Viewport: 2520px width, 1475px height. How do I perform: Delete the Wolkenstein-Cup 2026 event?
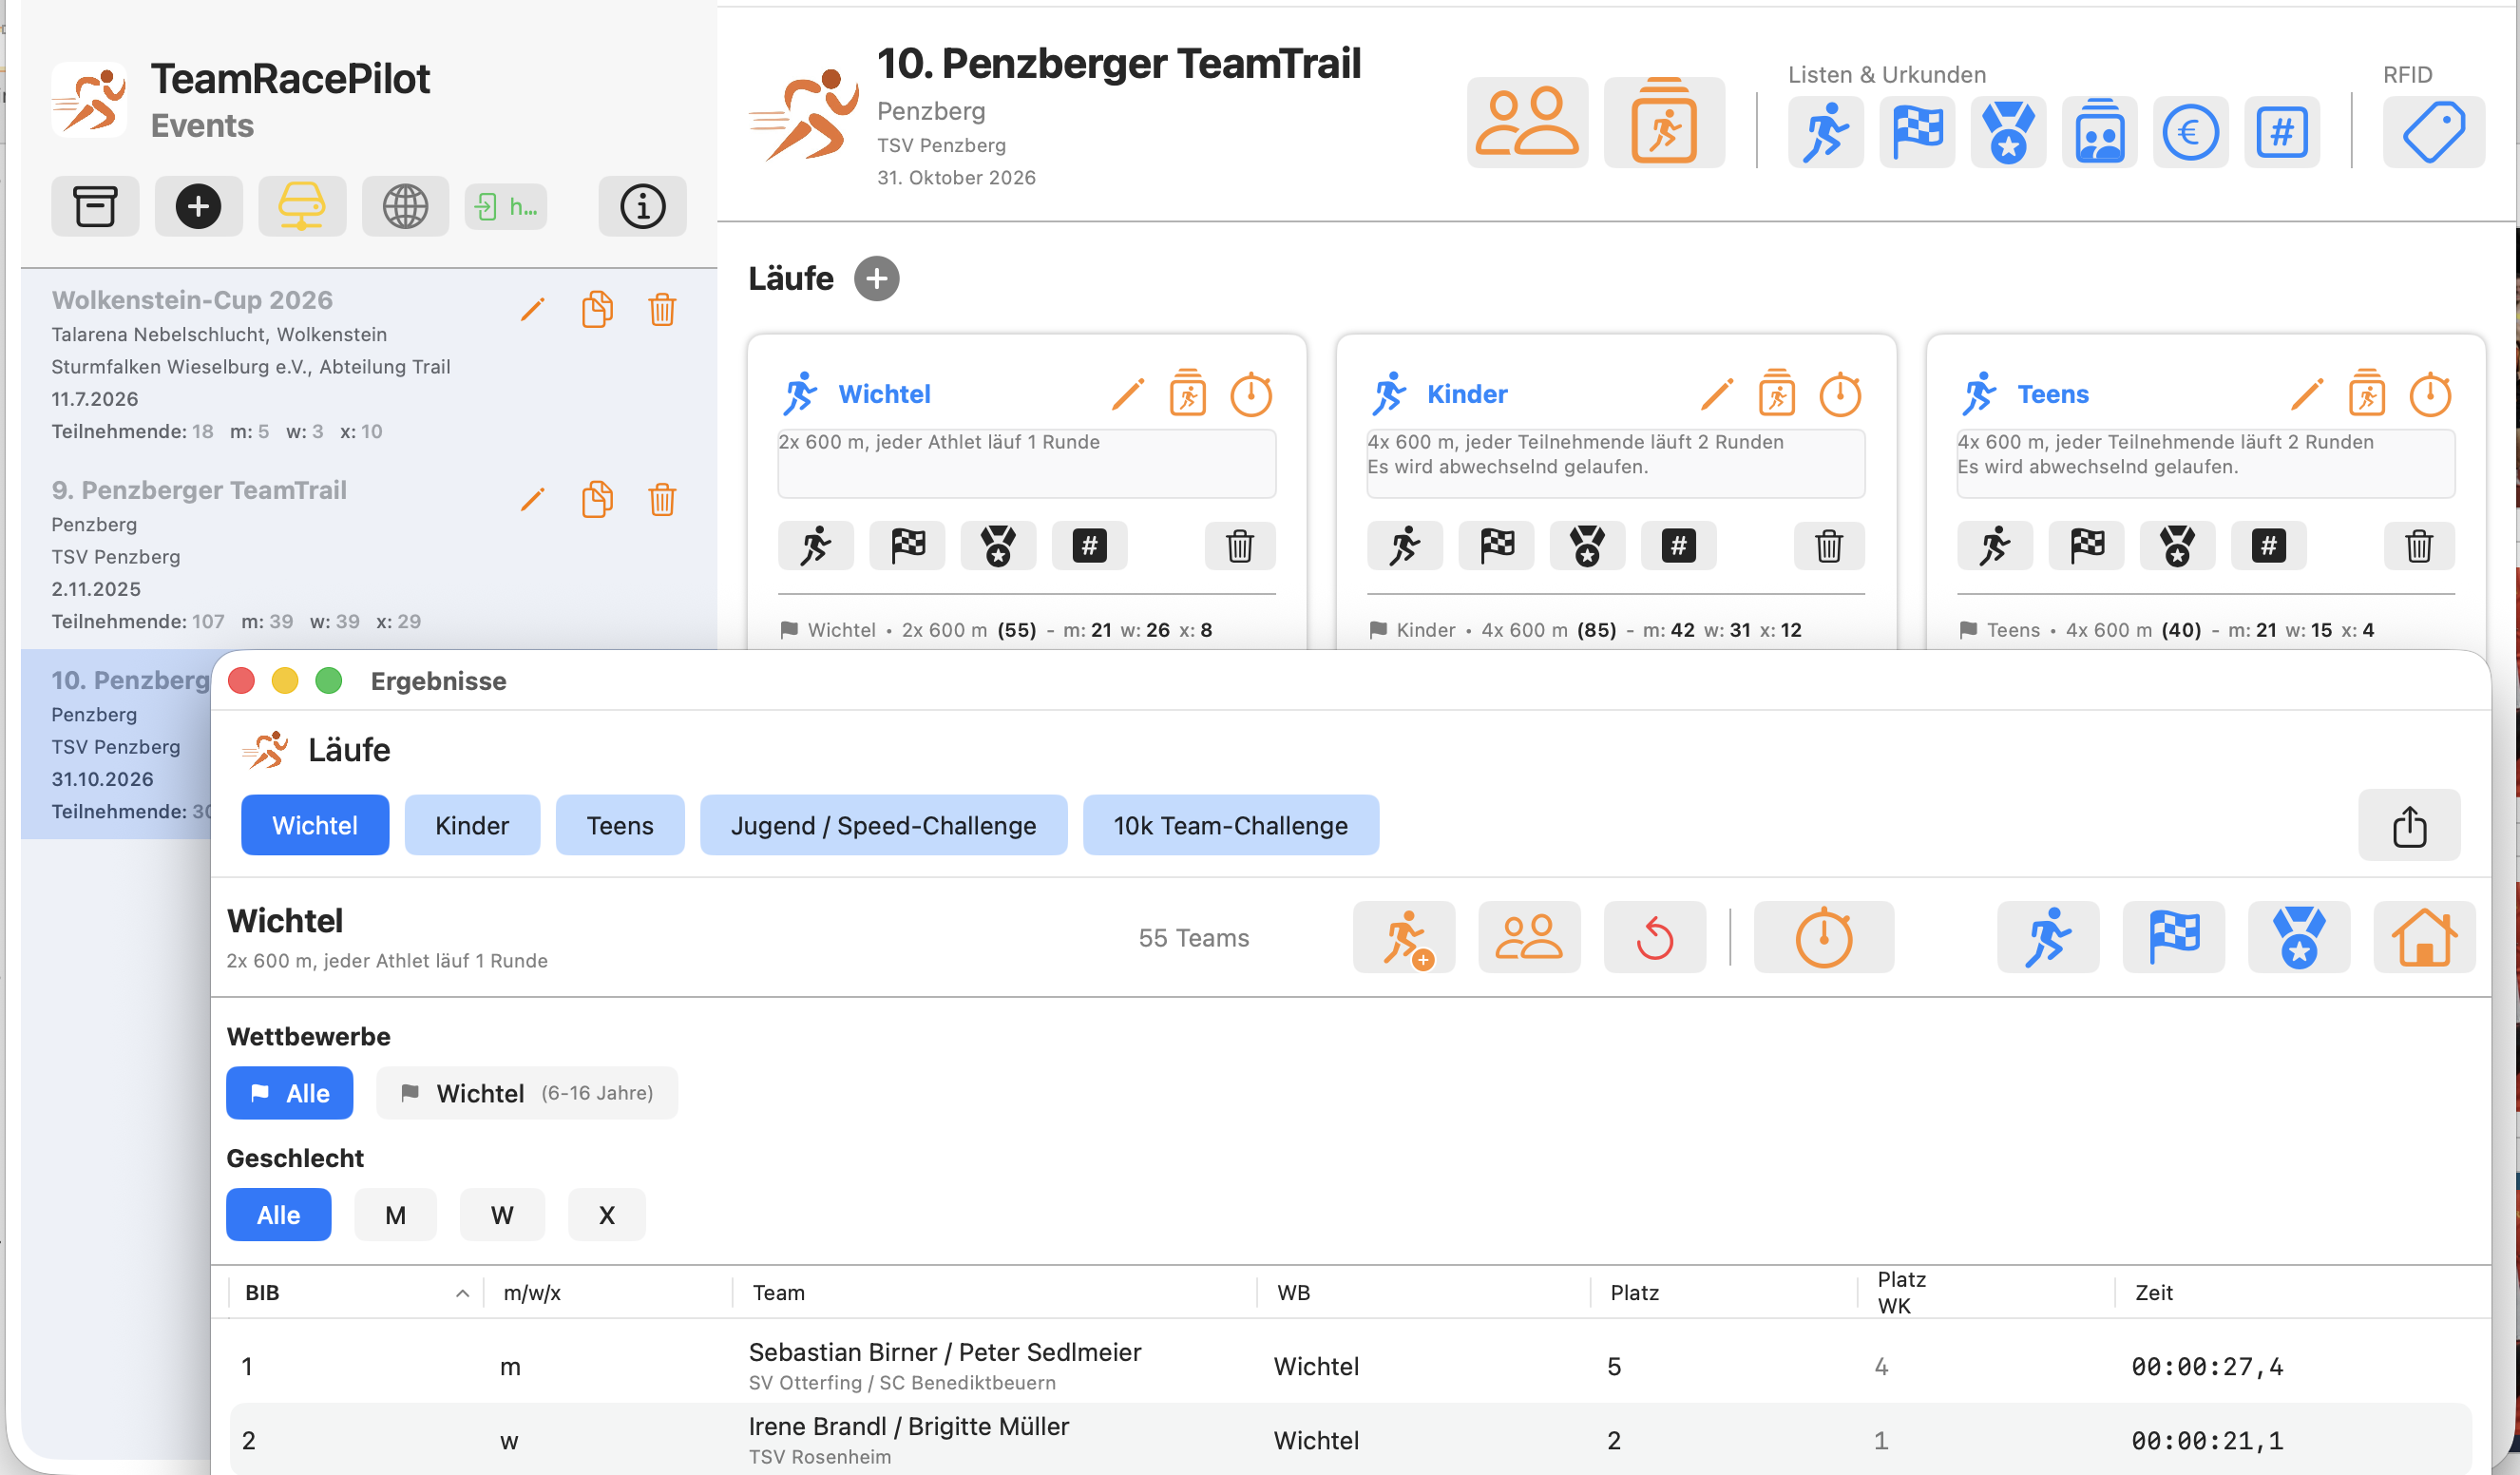[x=662, y=309]
